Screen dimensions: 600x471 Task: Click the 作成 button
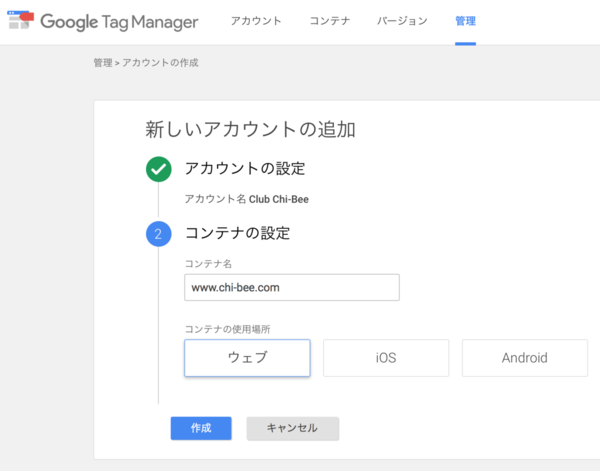(201, 428)
